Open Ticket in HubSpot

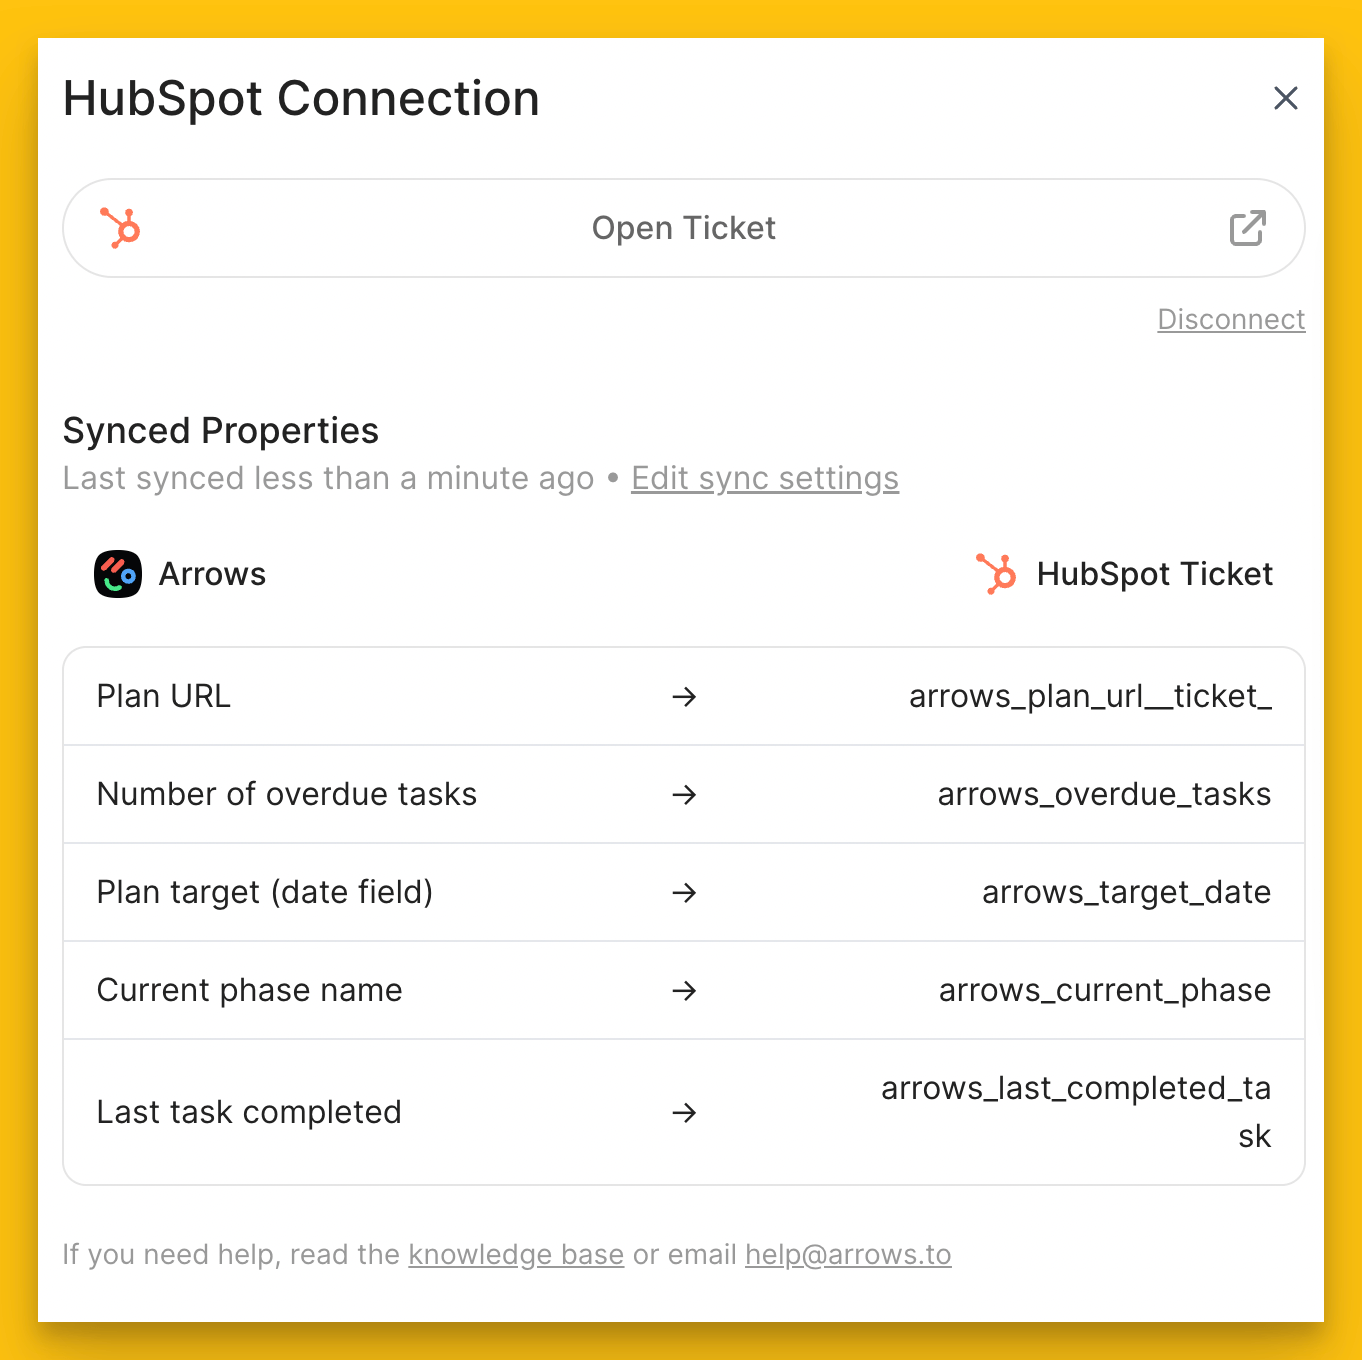(x=684, y=228)
